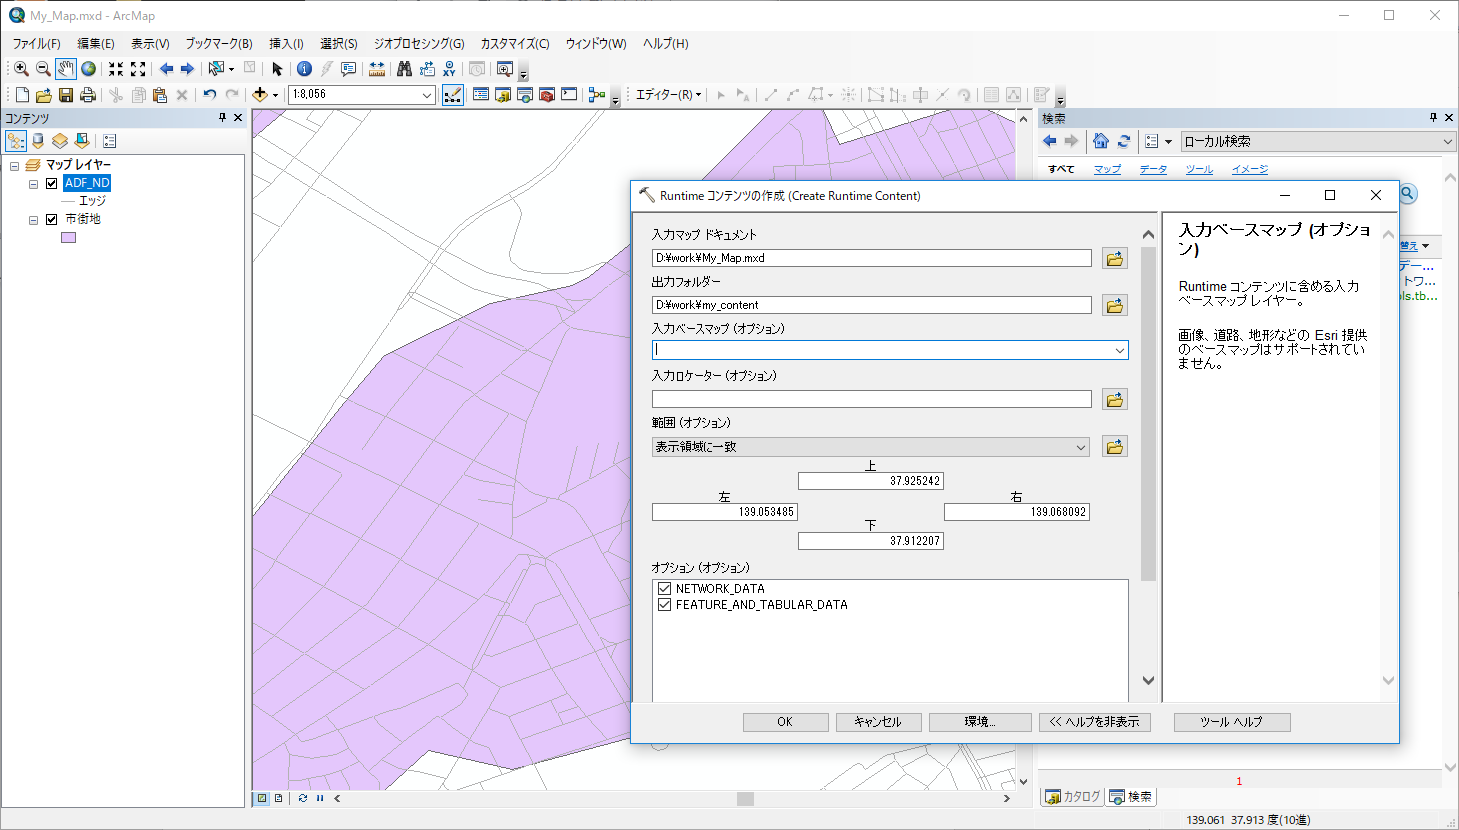The width and height of the screenshot is (1459, 830).
Task: Click the Save map icon
Action: (66, 95)
